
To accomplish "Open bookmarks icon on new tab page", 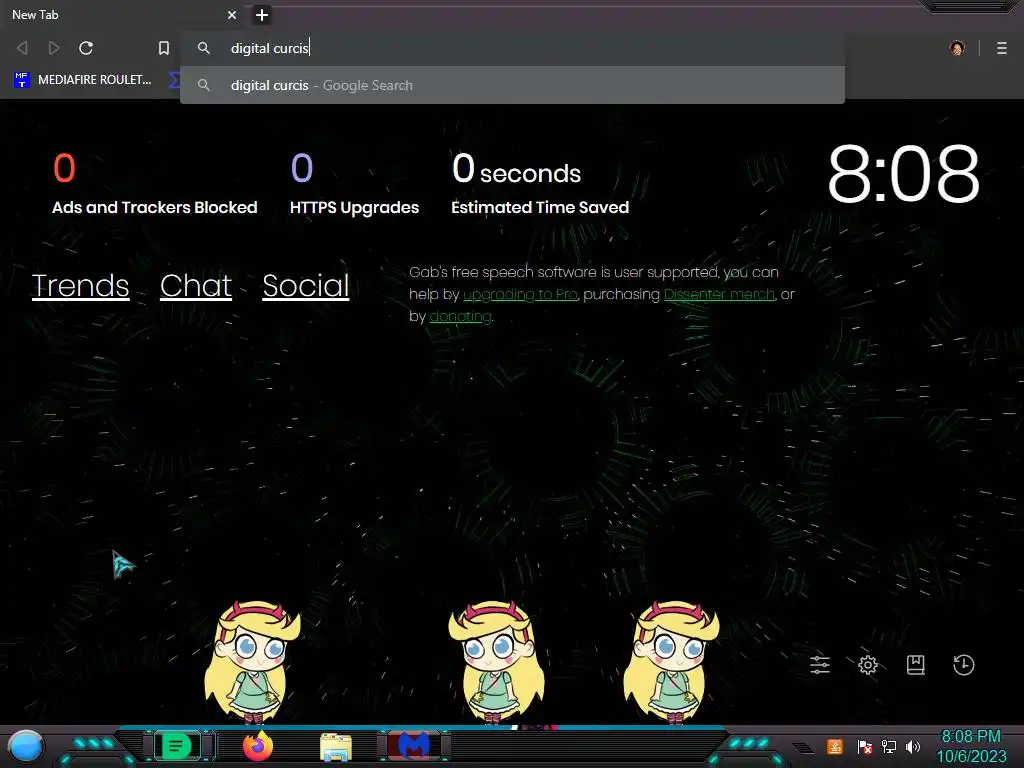I will pyautogui.click(x=916, y=665).
